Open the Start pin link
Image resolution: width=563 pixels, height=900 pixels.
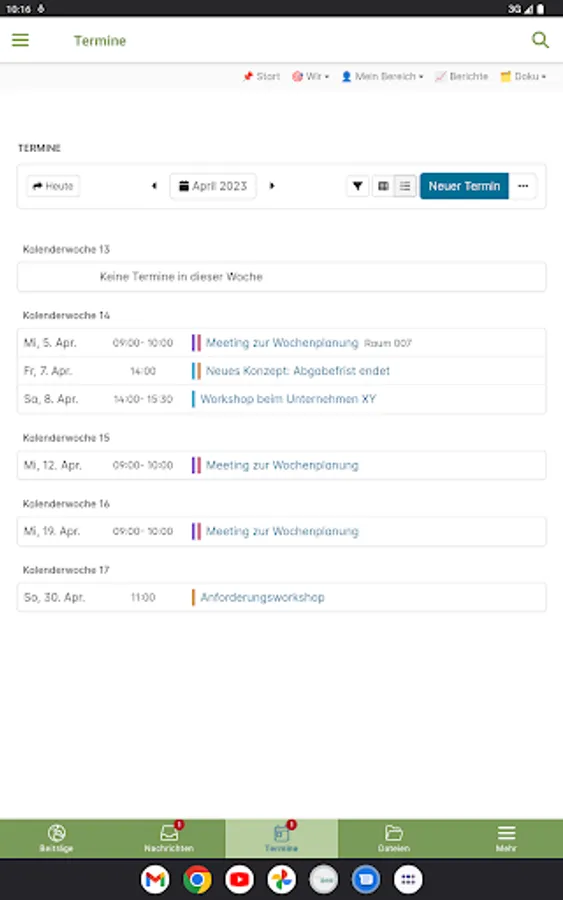tap(262, 76)
